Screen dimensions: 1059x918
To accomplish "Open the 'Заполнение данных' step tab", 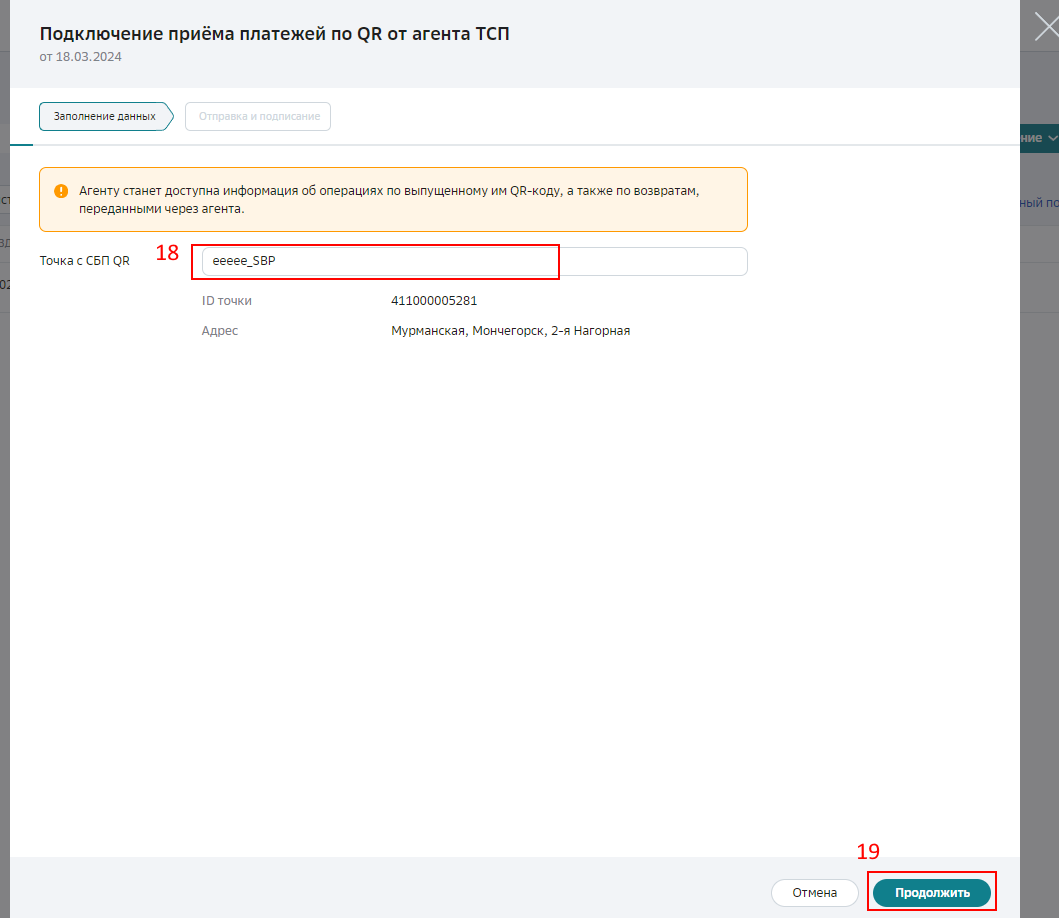I will (106, 116).
